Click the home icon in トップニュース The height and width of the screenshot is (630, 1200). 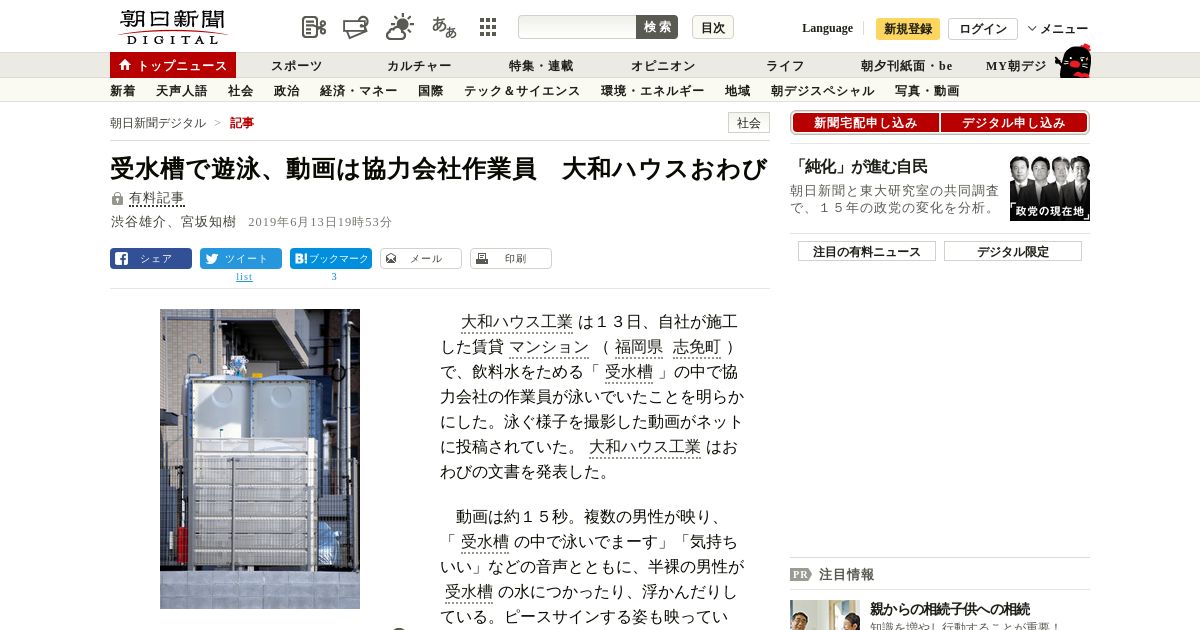point(125,65)
